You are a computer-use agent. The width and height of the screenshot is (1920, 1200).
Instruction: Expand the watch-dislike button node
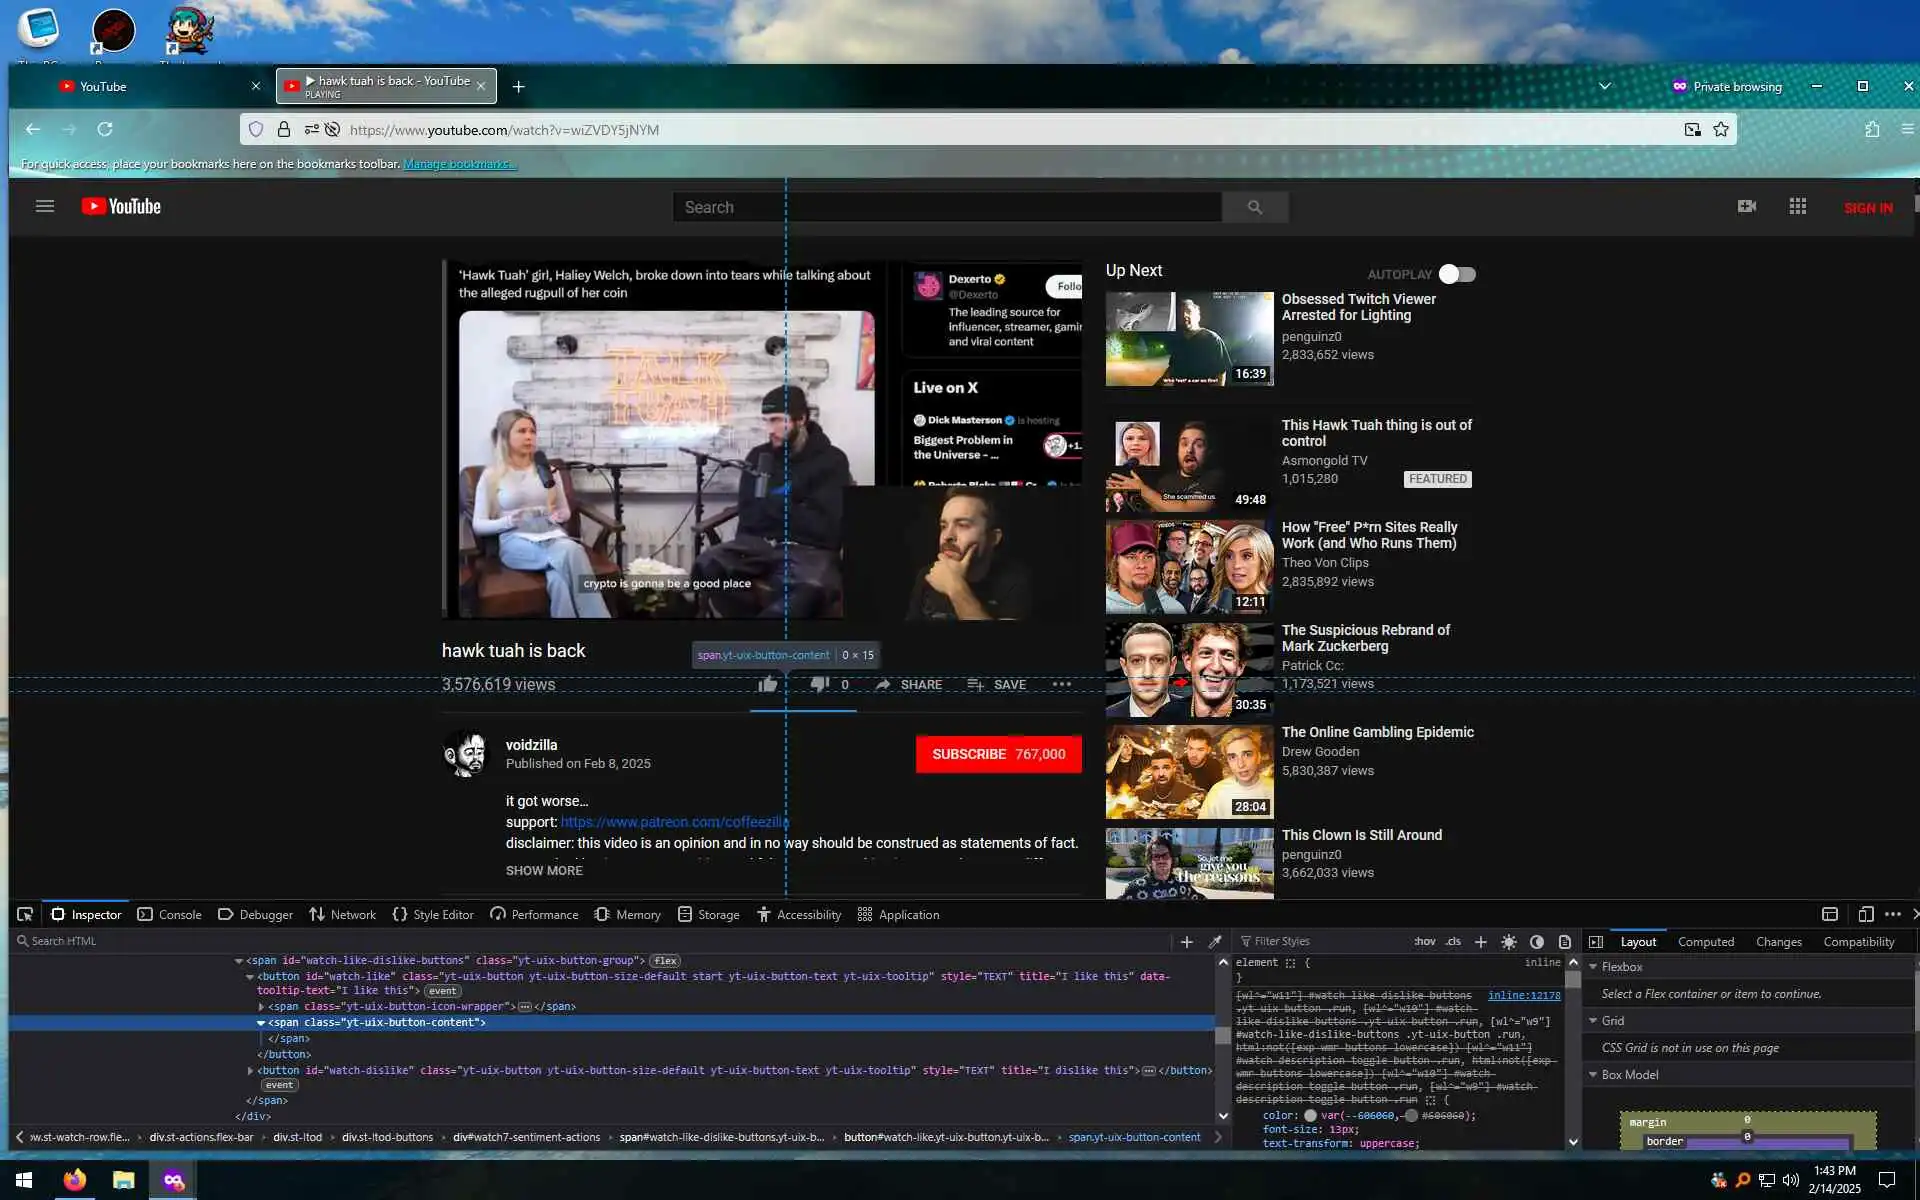[x=250, y=1070]
